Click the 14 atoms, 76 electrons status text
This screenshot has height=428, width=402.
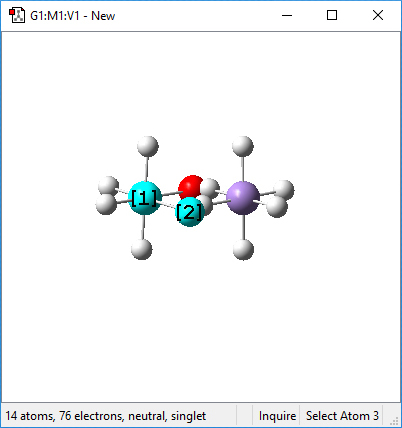(105, 416)
